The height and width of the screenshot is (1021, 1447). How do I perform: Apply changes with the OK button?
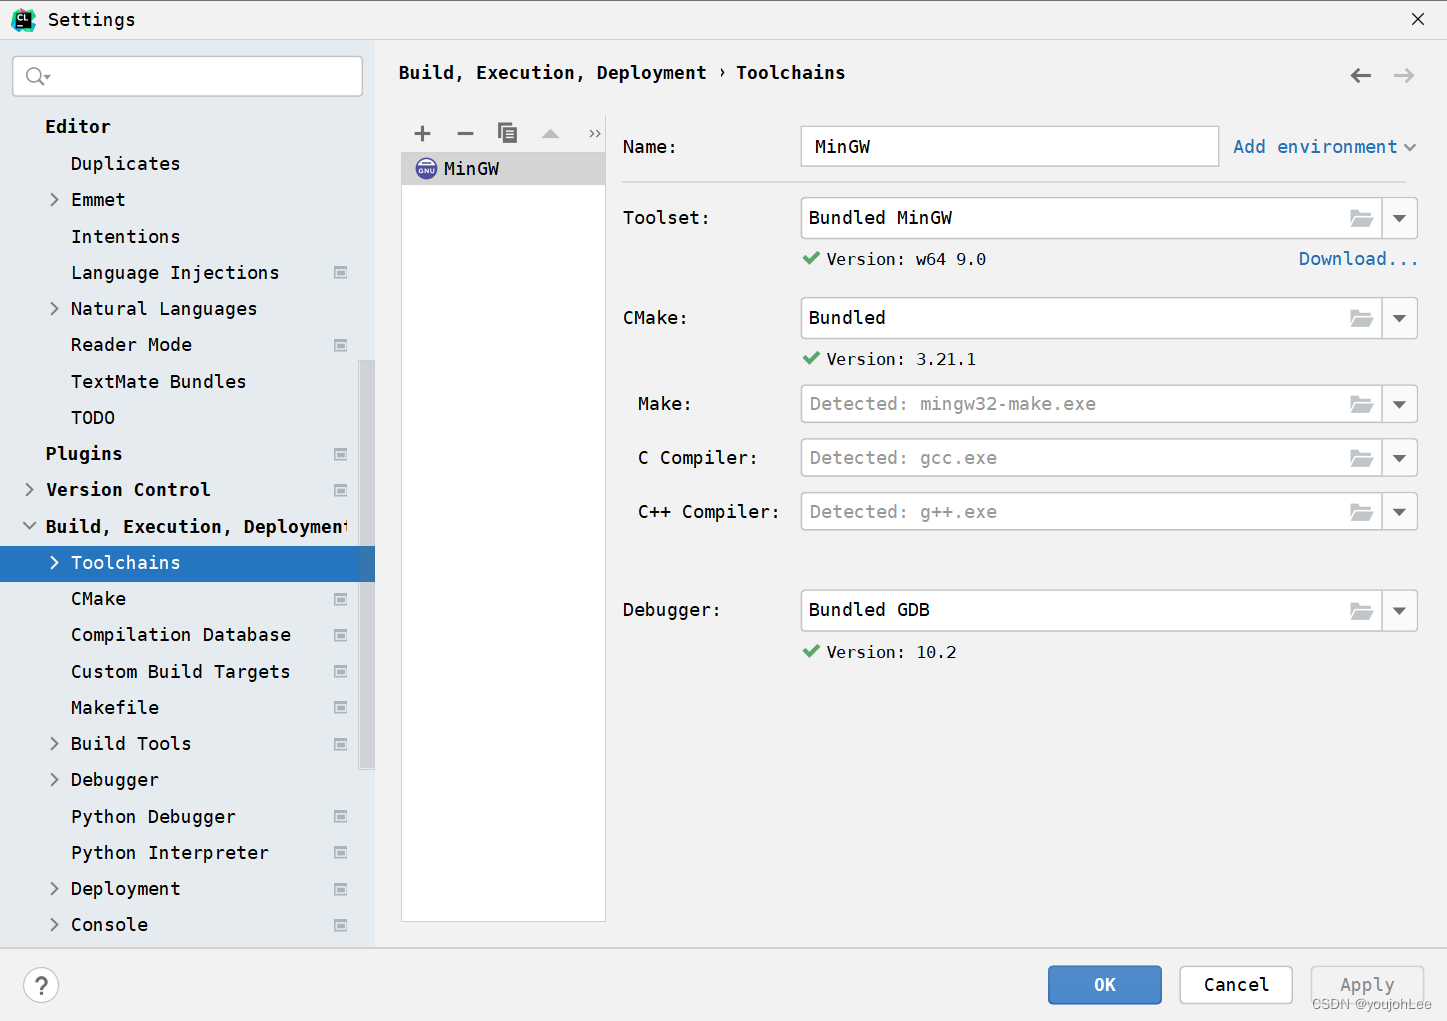[1104, 985]
